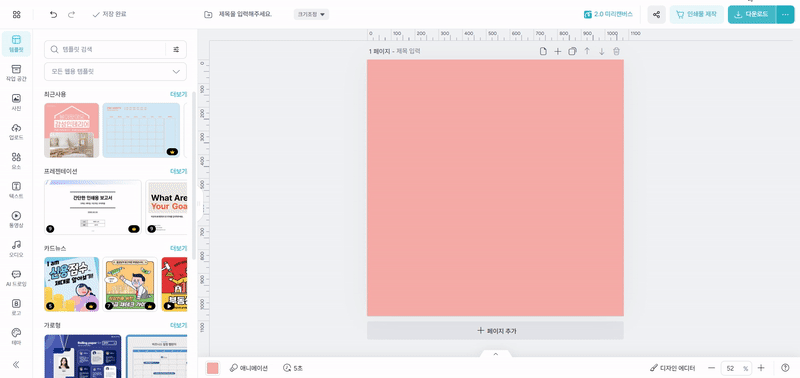This screenshot has height=378, width=800.
Task: Move the page up
Action: click(587, 51)
